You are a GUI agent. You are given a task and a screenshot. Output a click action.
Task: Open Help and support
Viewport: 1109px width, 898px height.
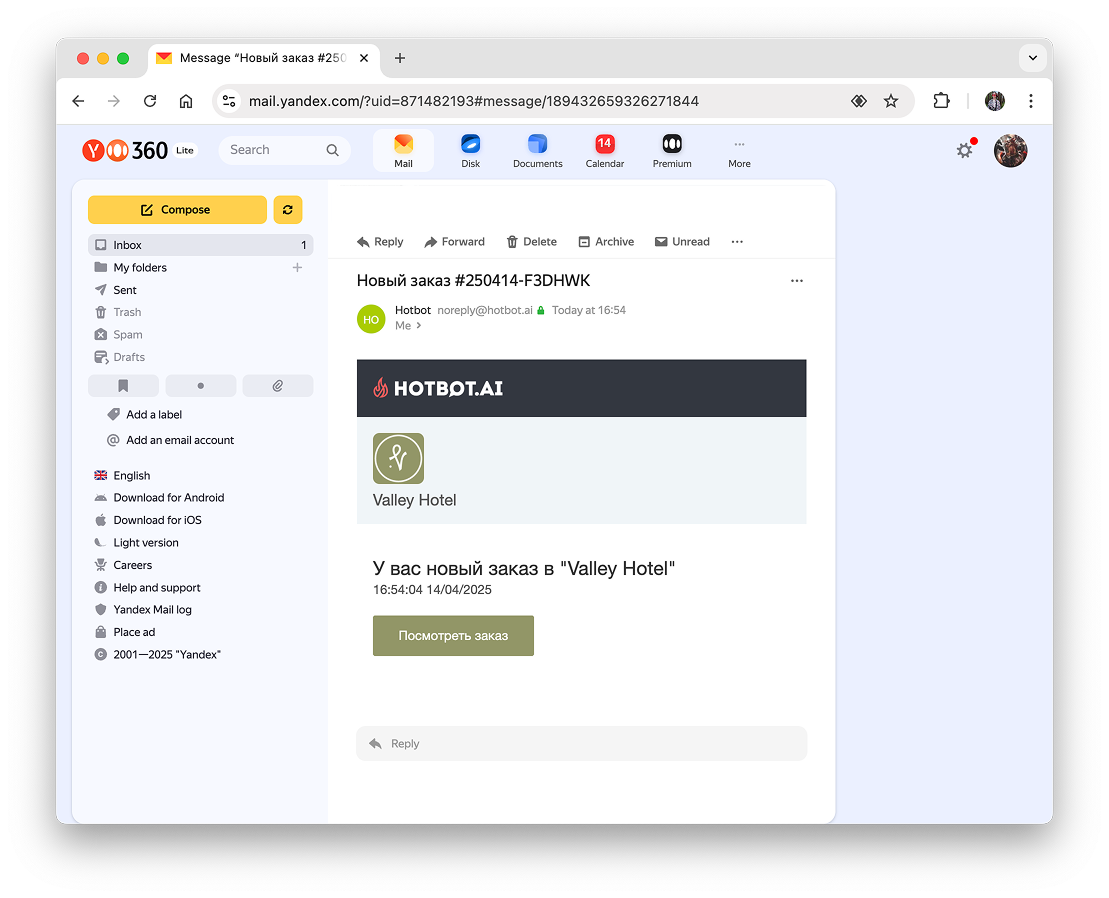[x=156, y=588]
